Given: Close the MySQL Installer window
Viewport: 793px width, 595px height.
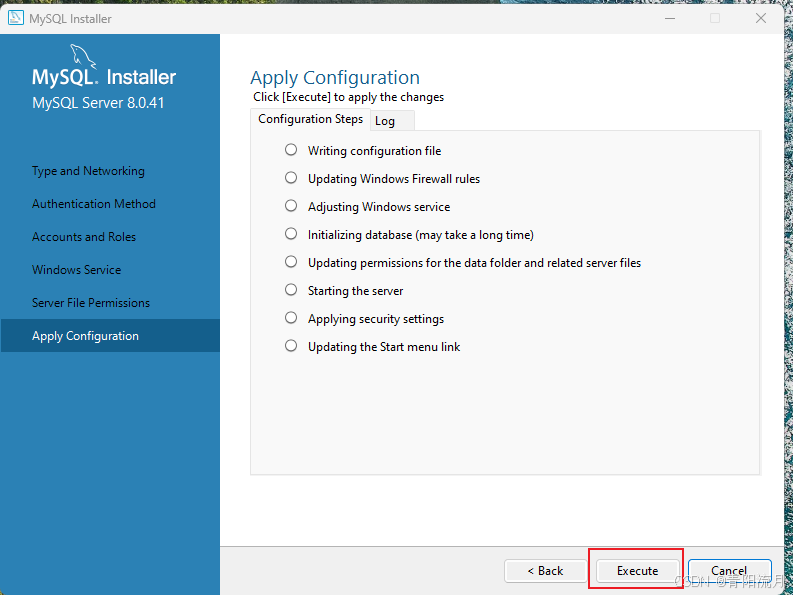Looking at the screenshot, I should 761,18.
